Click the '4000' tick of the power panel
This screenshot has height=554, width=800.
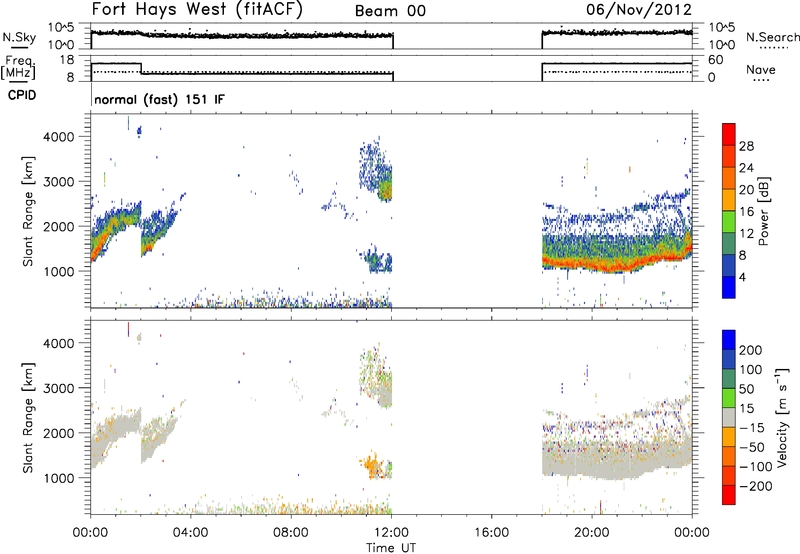[58, 137]
